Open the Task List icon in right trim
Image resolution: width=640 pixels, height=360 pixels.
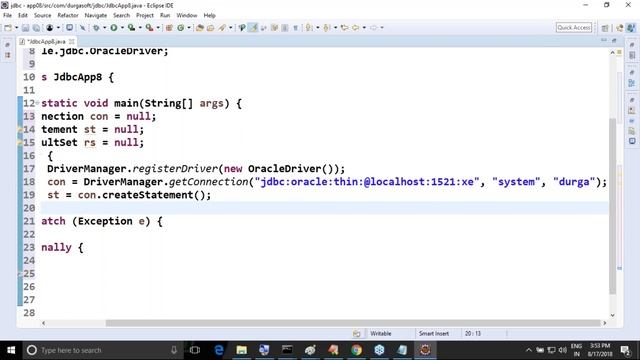632,56
